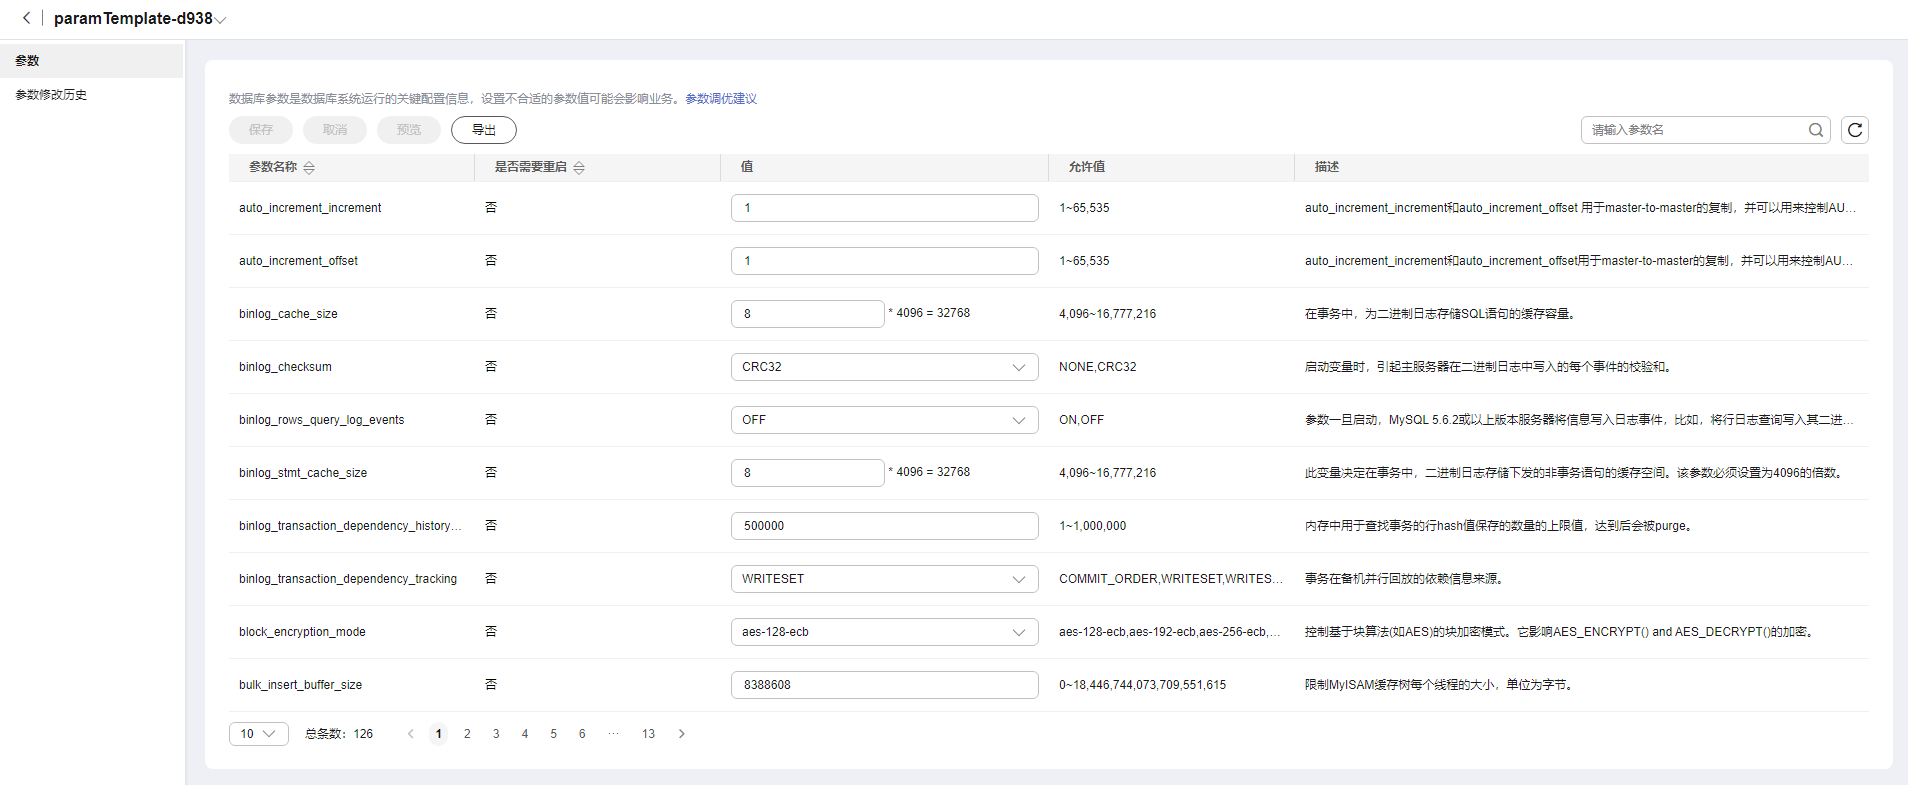Click the pagination ellipsis for more pages

click(614, 734)
